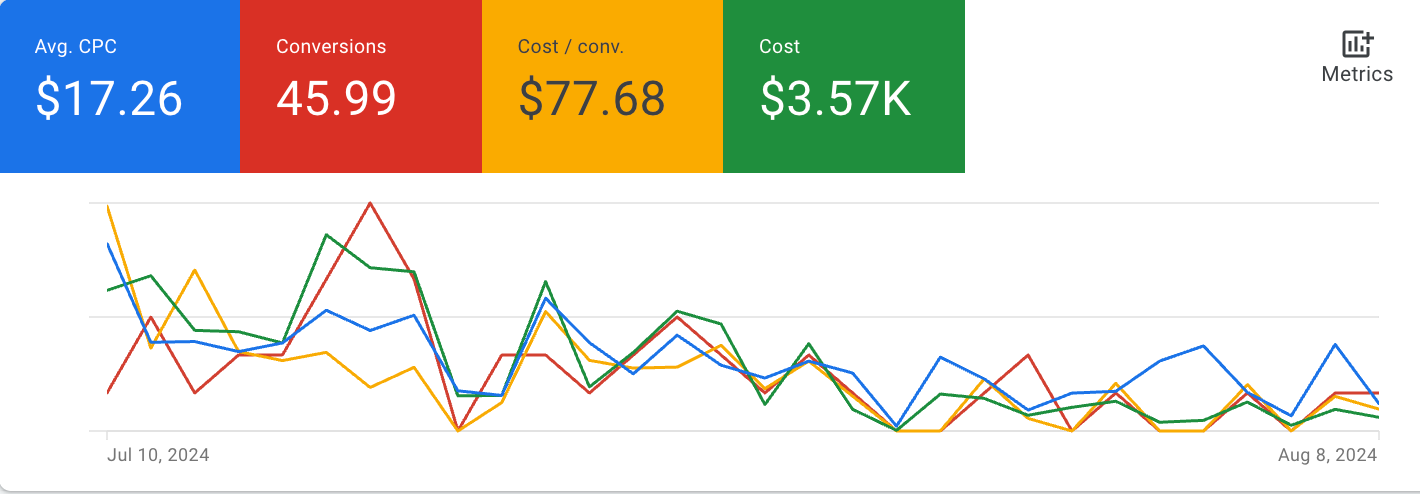Click the $17.26 average CPC value
The width and height of the screenshot is (1420, 494).
click(x=109, y=99)
